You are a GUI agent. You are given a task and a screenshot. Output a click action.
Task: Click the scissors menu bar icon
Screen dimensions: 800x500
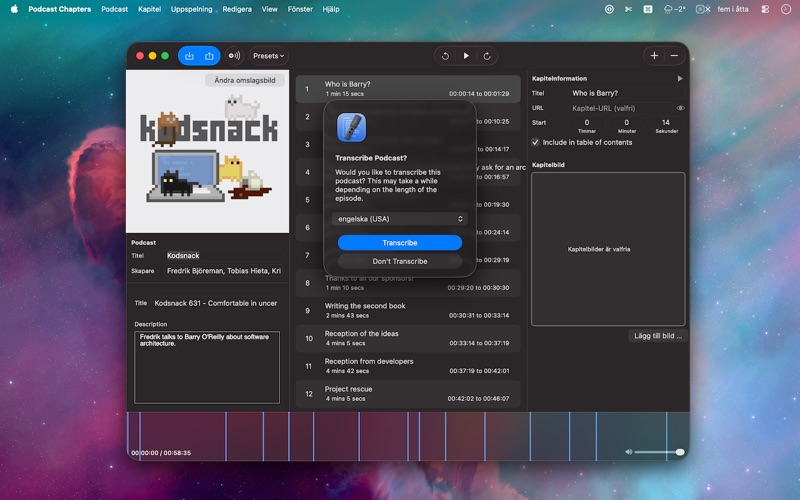(x=628, y=9)
